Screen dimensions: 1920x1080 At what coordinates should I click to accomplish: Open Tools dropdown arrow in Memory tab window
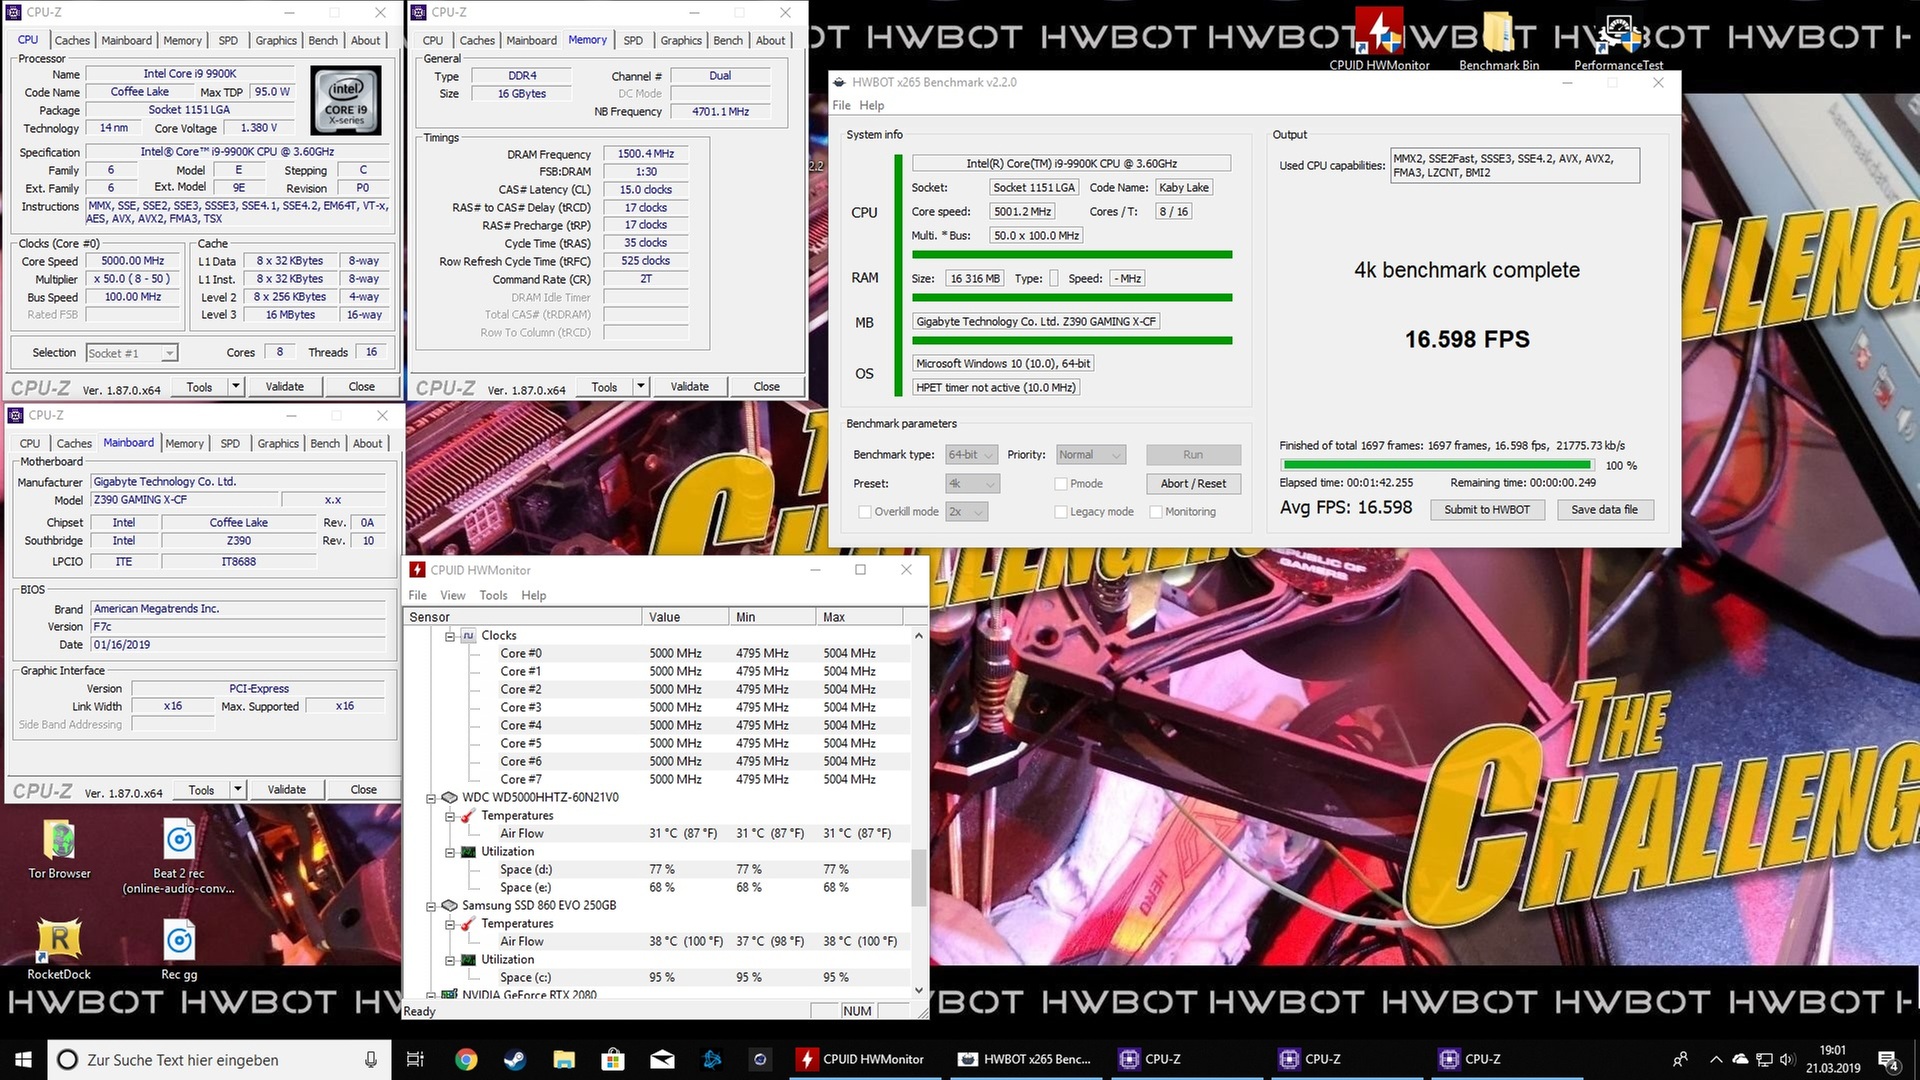[x=641, y=387]
